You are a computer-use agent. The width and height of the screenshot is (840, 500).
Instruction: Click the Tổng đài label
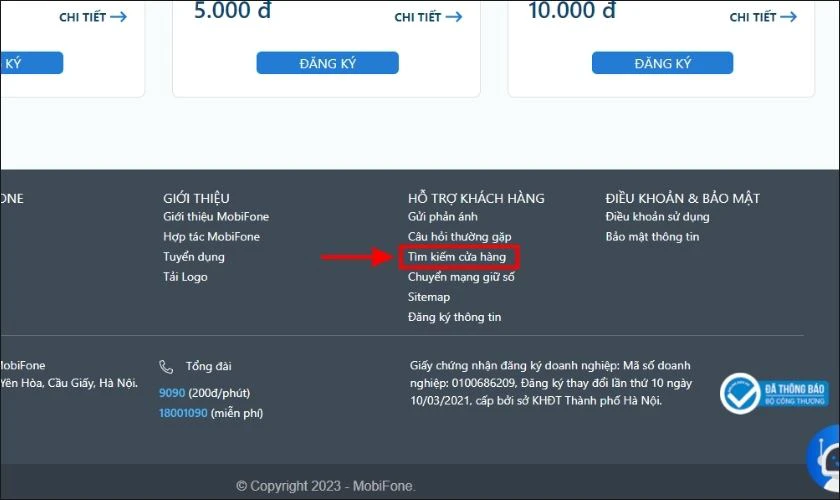(x=208, y=366)
